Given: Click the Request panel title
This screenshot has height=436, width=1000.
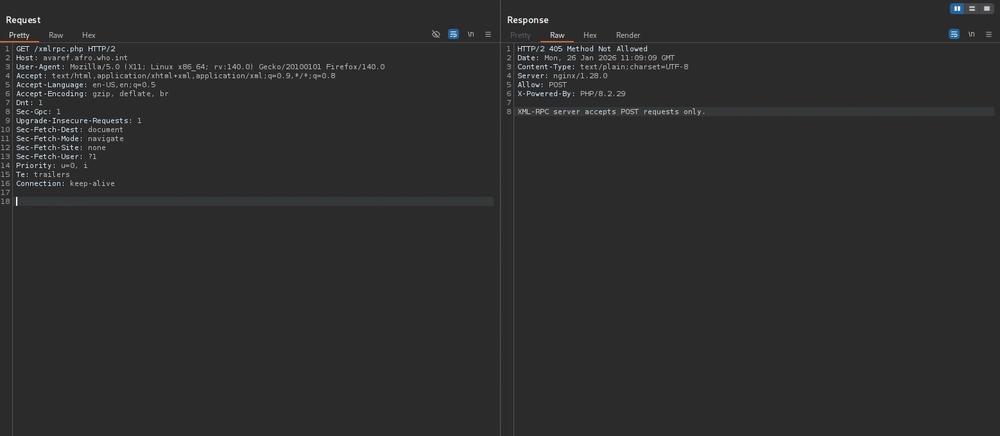Looking at the screenshot, I should pos(23,20).
